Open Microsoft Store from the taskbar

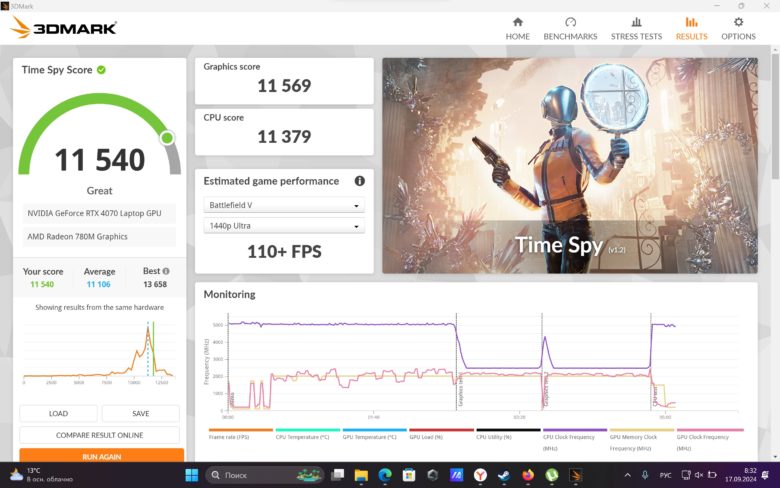(x=408, y=475)
